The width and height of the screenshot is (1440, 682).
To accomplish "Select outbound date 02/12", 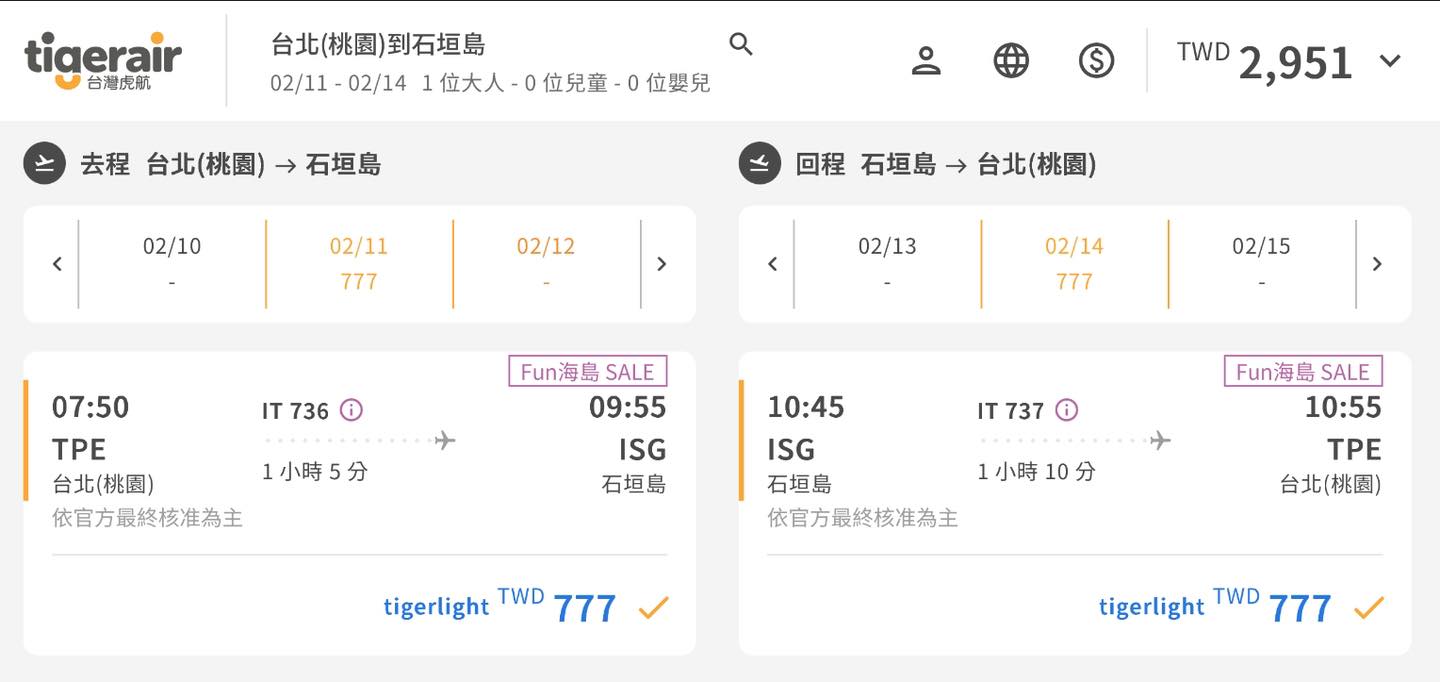I will click(x=546, y=264).
